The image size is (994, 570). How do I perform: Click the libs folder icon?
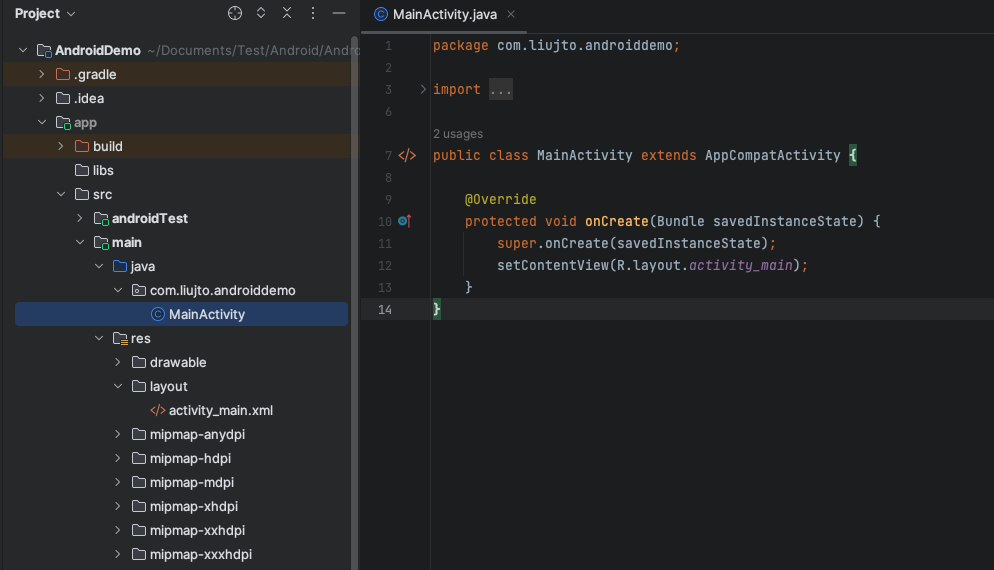(x=82, y=171)
